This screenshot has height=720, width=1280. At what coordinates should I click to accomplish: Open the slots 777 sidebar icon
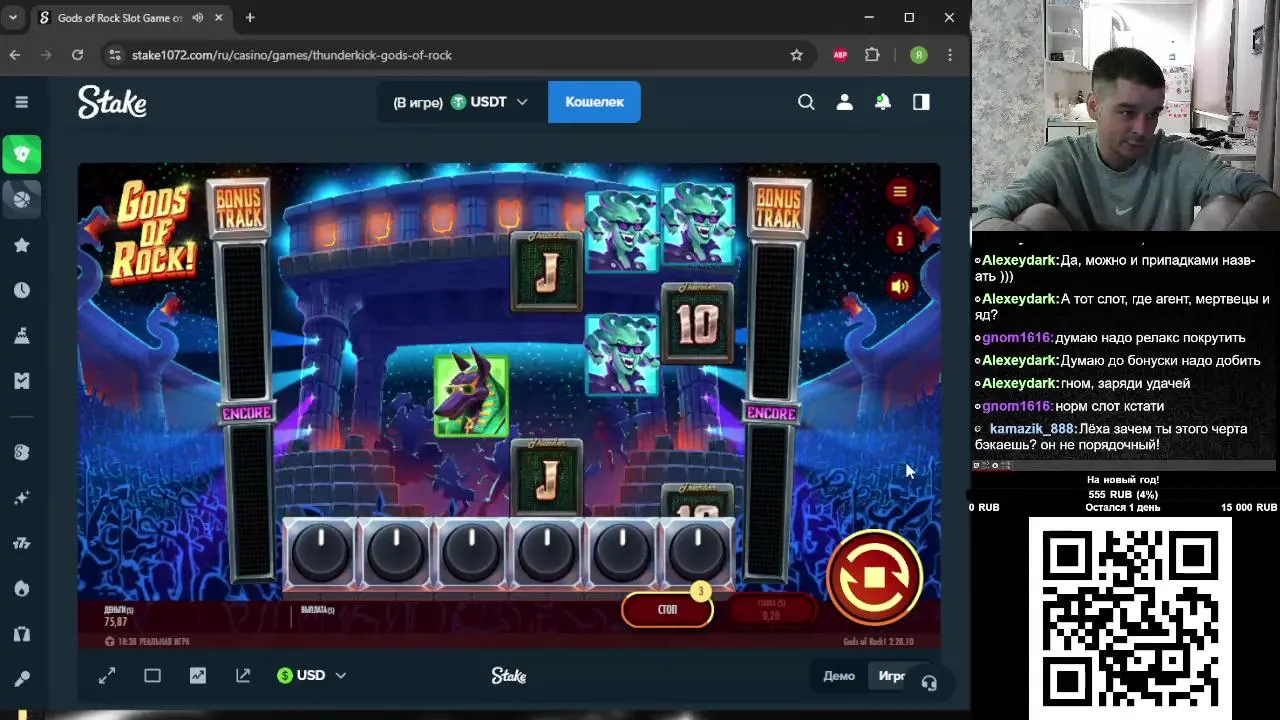coord(21,543)
